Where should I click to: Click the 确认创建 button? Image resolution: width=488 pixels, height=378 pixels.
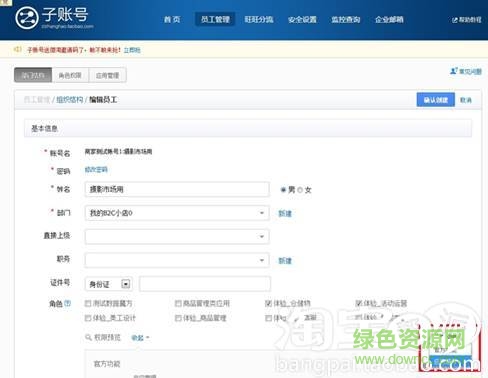click(x=436, y=100)
